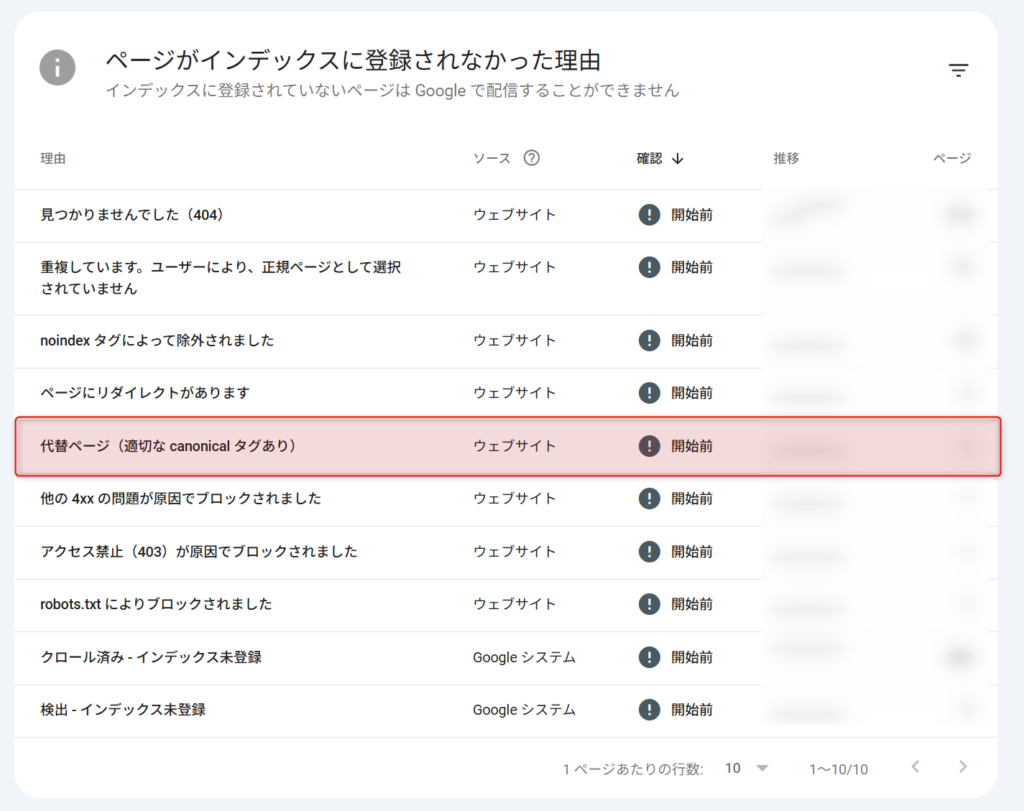Click the info icon beside the report title
The height and width of the screenshot is (811, 1024).
click(x=57, y=69)
